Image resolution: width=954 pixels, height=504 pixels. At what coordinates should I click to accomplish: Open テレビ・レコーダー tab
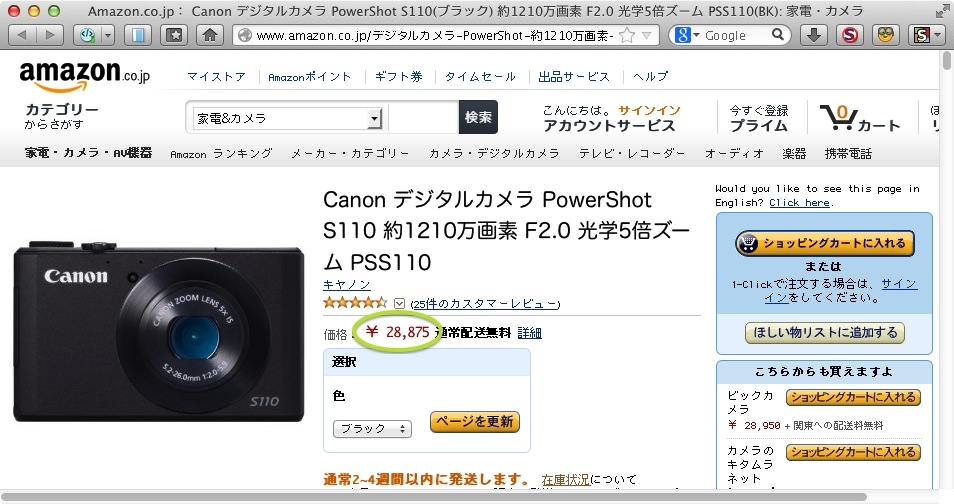point(632,153)
